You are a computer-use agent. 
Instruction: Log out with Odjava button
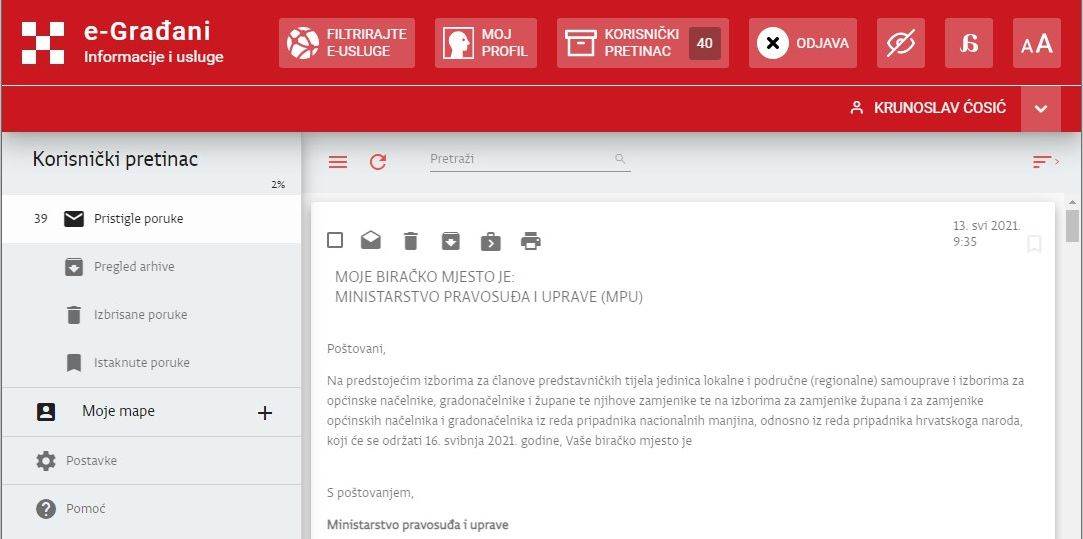tap(803, 43)
